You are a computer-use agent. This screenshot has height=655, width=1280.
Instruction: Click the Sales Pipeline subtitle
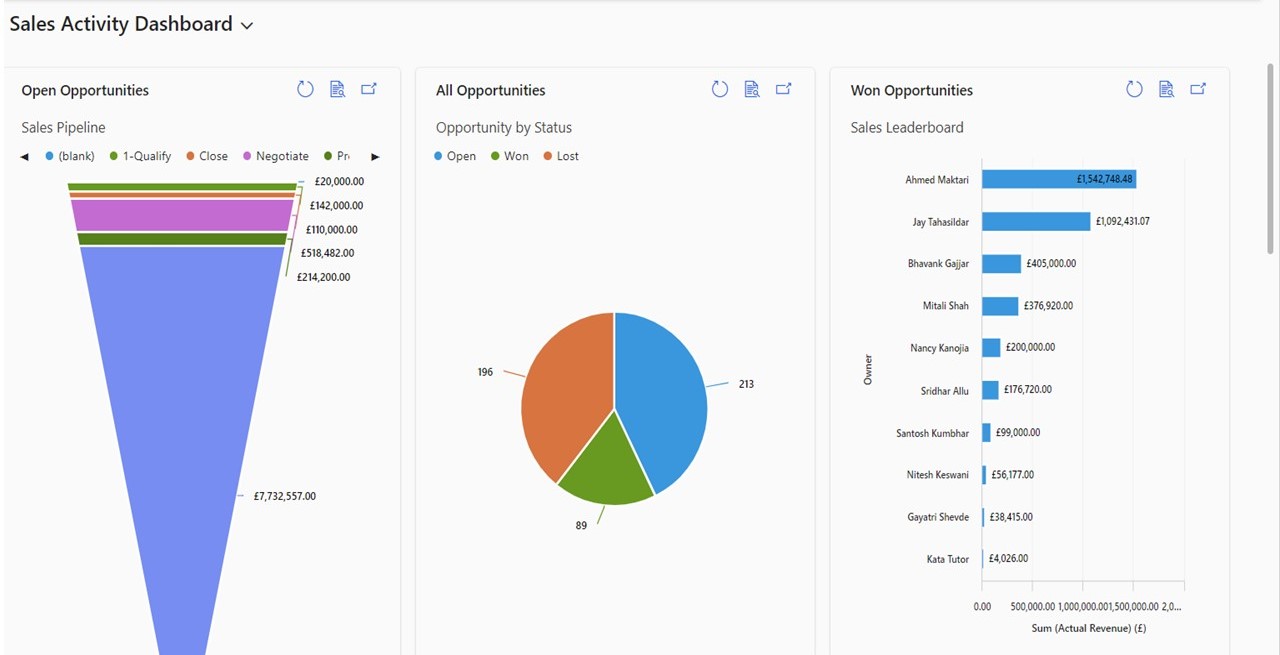pyautogui.click(x=63, y=128)
